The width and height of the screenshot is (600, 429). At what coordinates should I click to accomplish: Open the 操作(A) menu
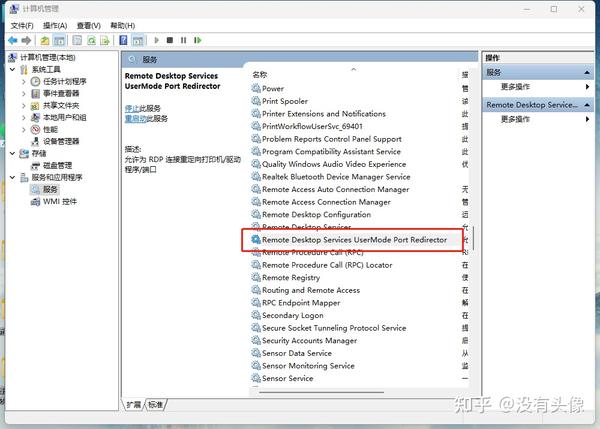click(55, 26)
